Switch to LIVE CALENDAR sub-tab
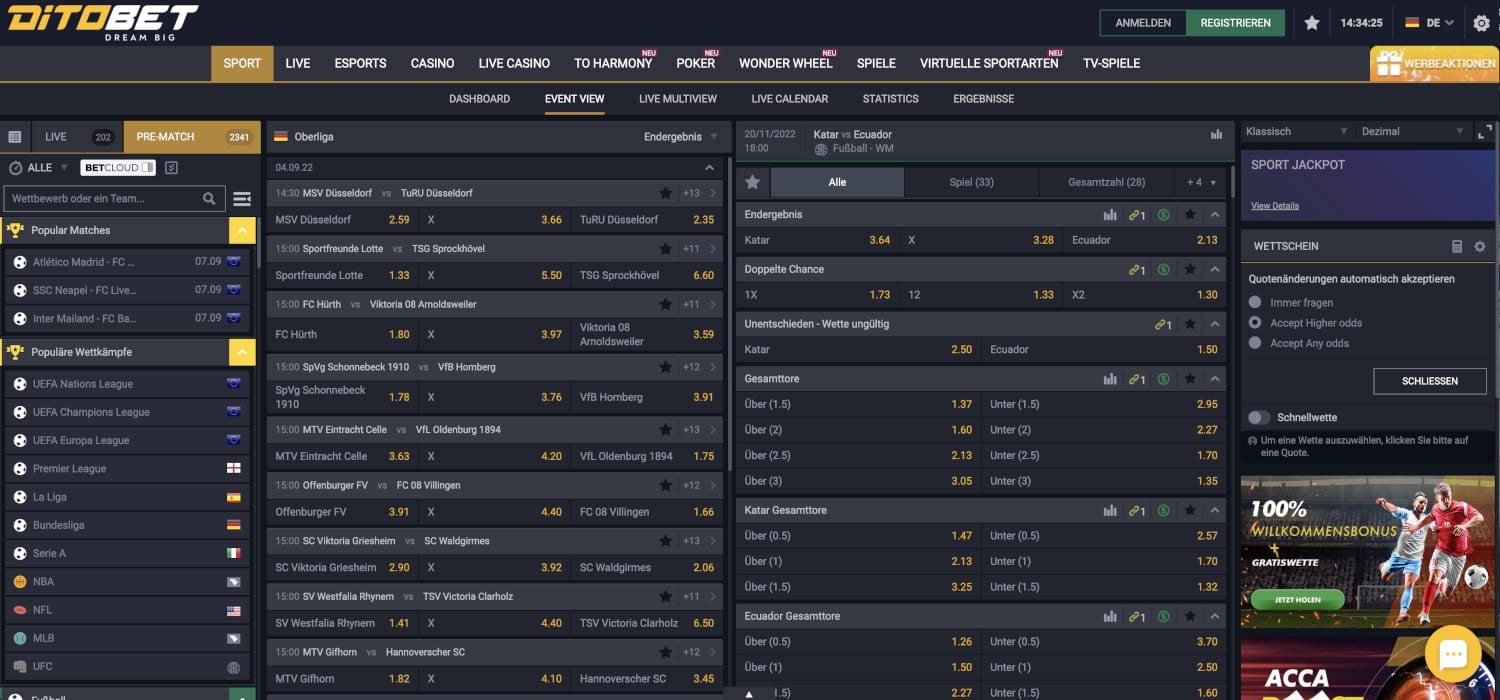Viewport: 1500px width, 700px height. pos(790,99)
